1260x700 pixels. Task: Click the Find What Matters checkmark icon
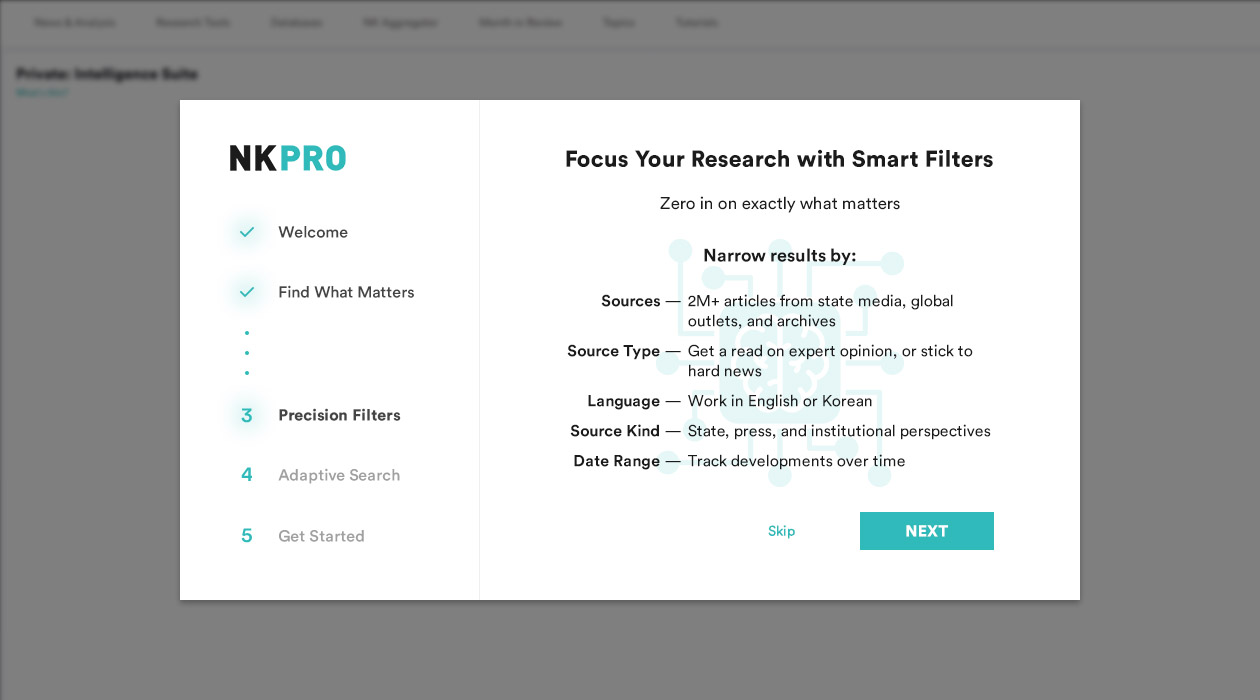pos(247,292)
